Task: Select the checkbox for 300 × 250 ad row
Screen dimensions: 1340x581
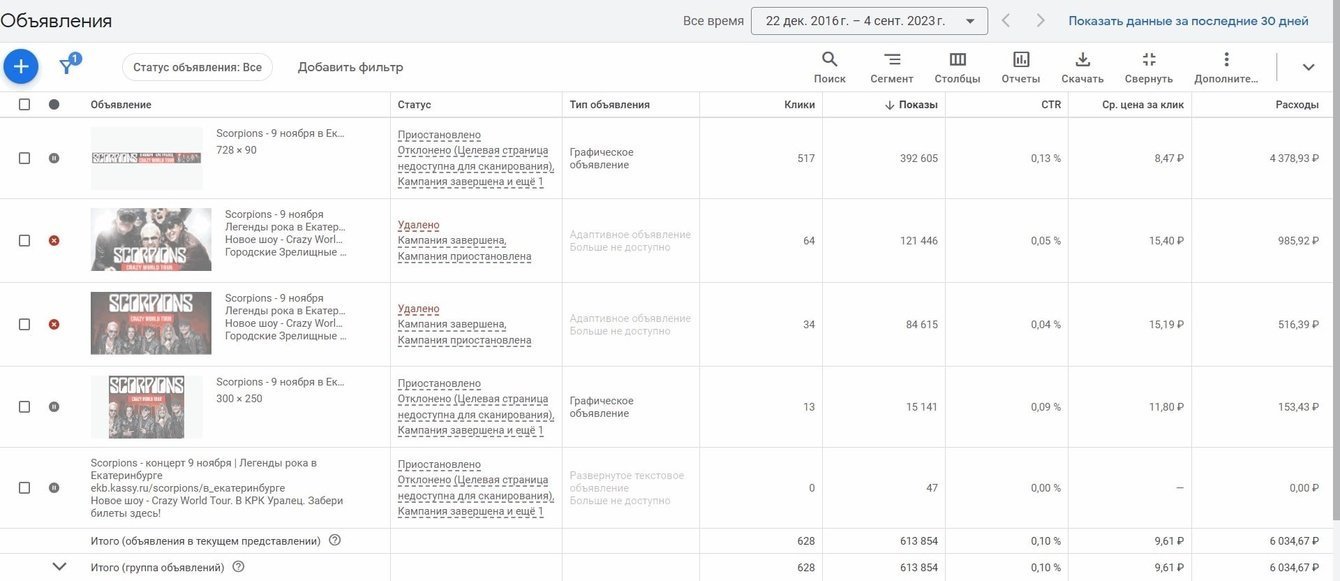Action: click(24, 407)
